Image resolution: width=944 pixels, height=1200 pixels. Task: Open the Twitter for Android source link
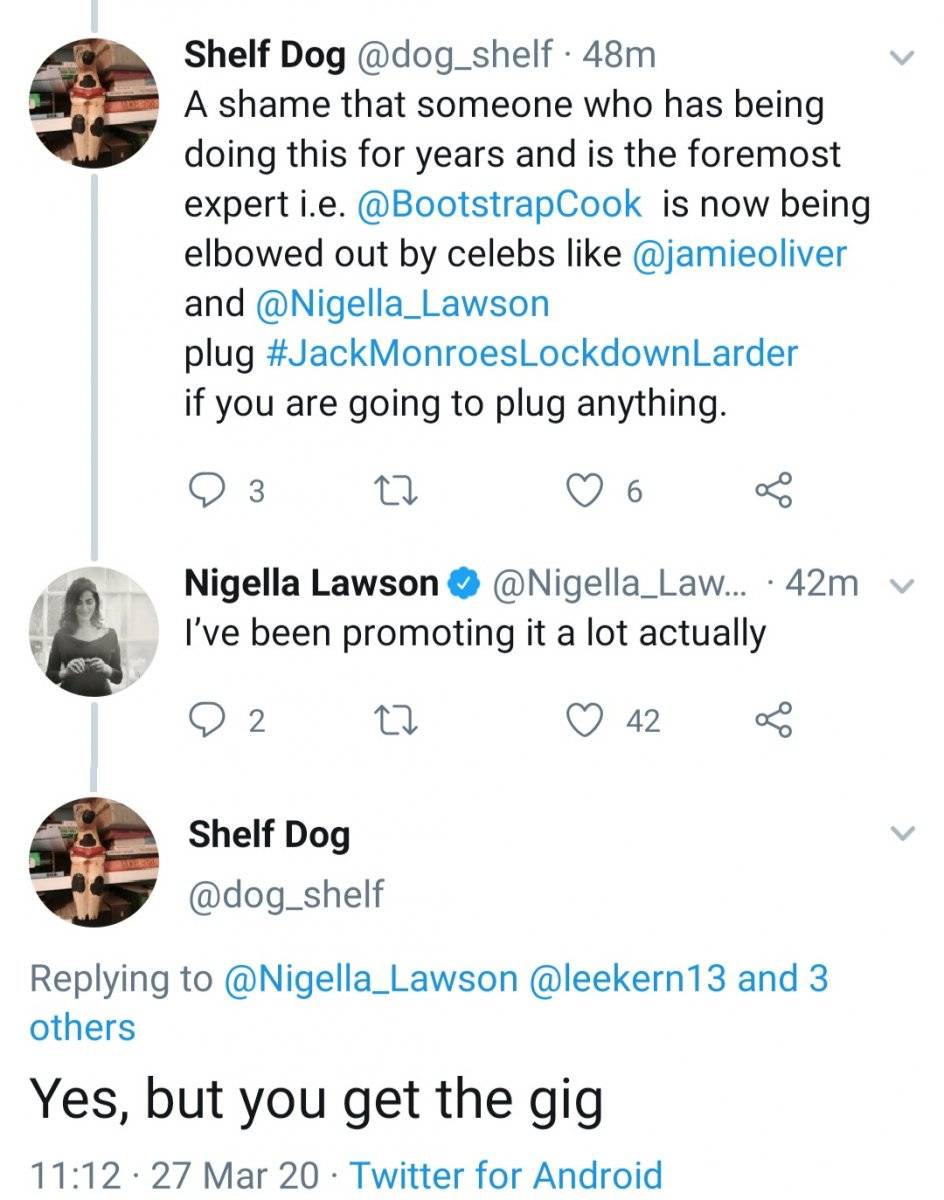point(505,1174)
